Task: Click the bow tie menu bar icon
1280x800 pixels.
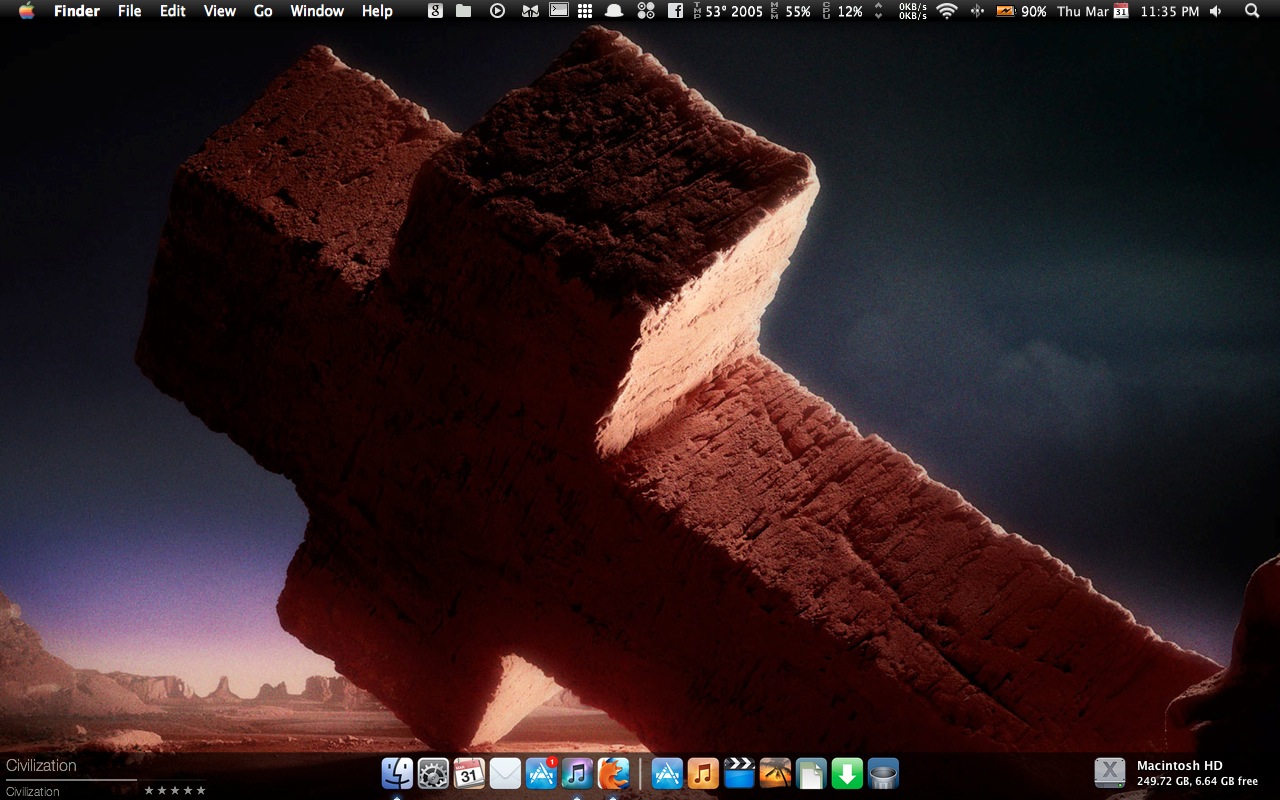Action: pos(530,11)
